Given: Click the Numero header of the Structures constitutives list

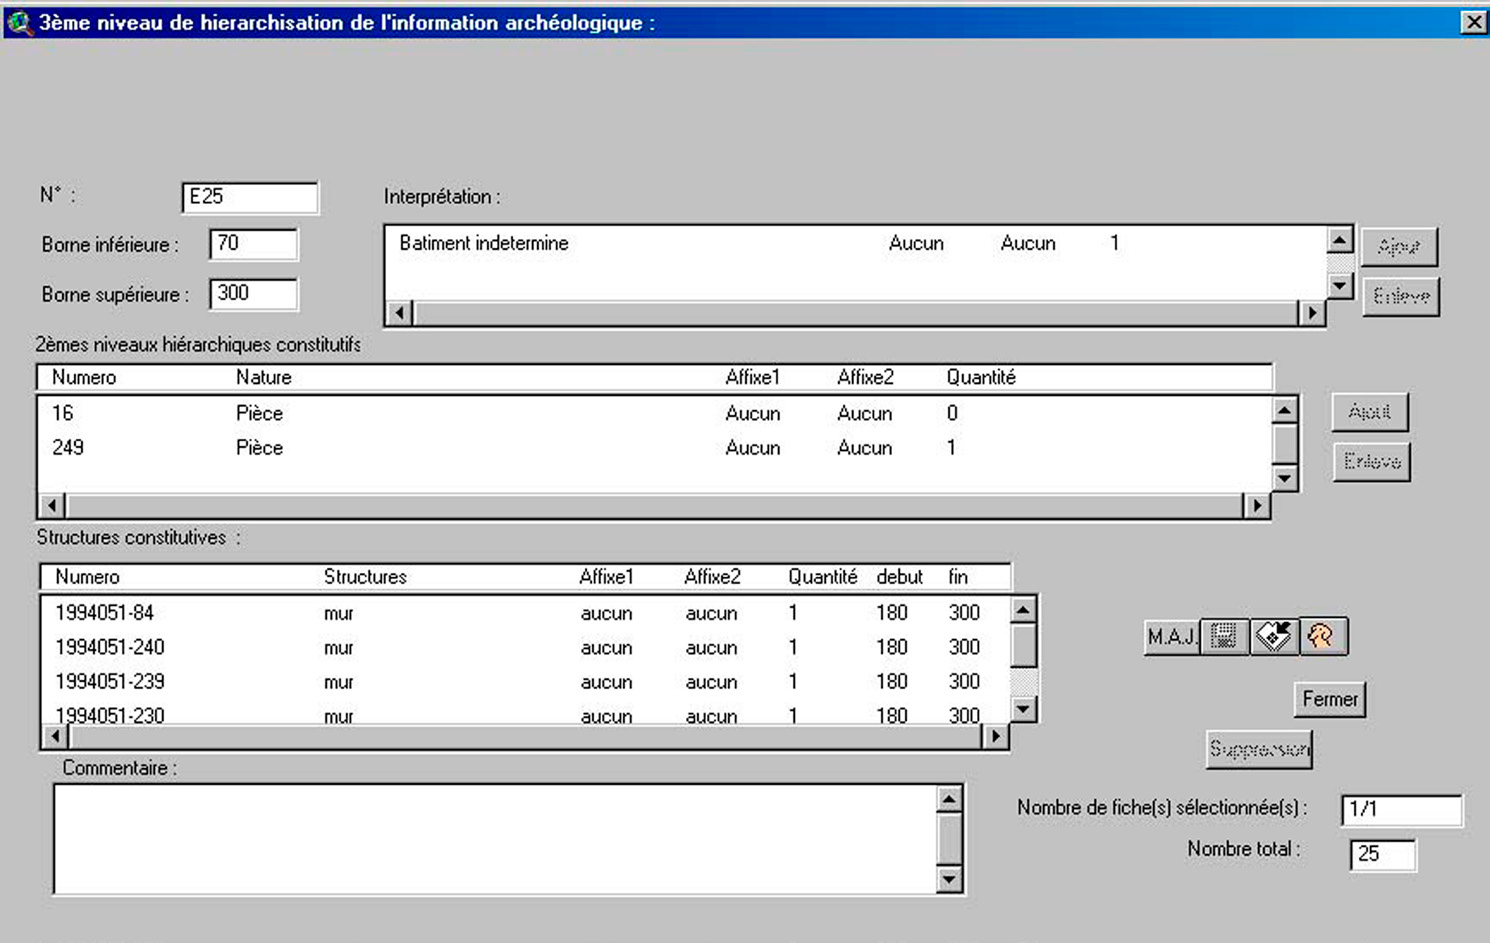Looking at the screenshot, I should [87, 577].
